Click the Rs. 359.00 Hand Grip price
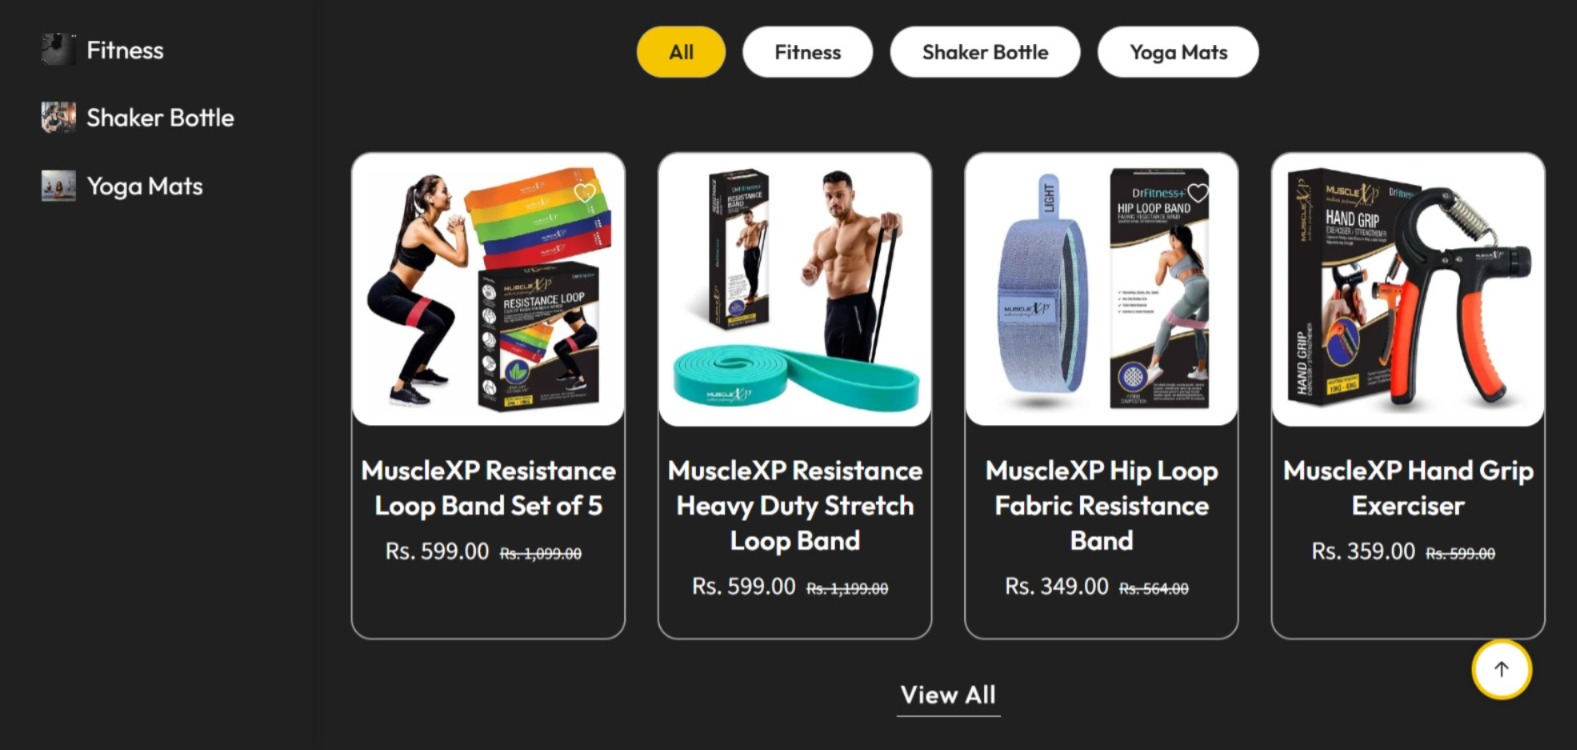1577x750 pixels. coord(1363,552)
